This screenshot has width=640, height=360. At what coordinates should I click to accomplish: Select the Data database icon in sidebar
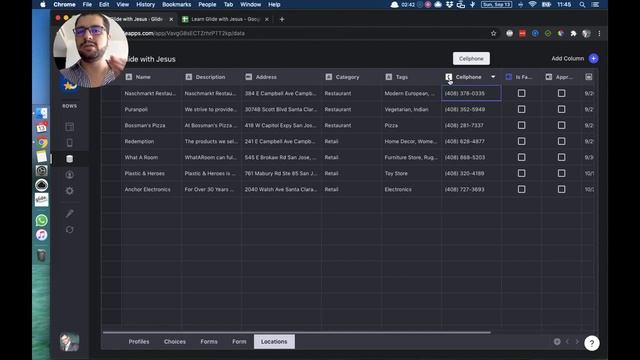[69, 159]
